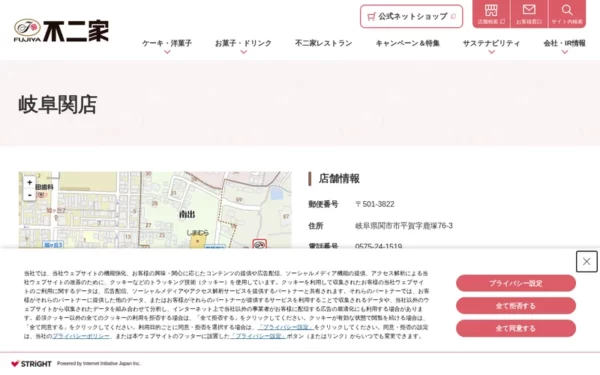Click the postal code 〒501-3822

click(375, 204)
